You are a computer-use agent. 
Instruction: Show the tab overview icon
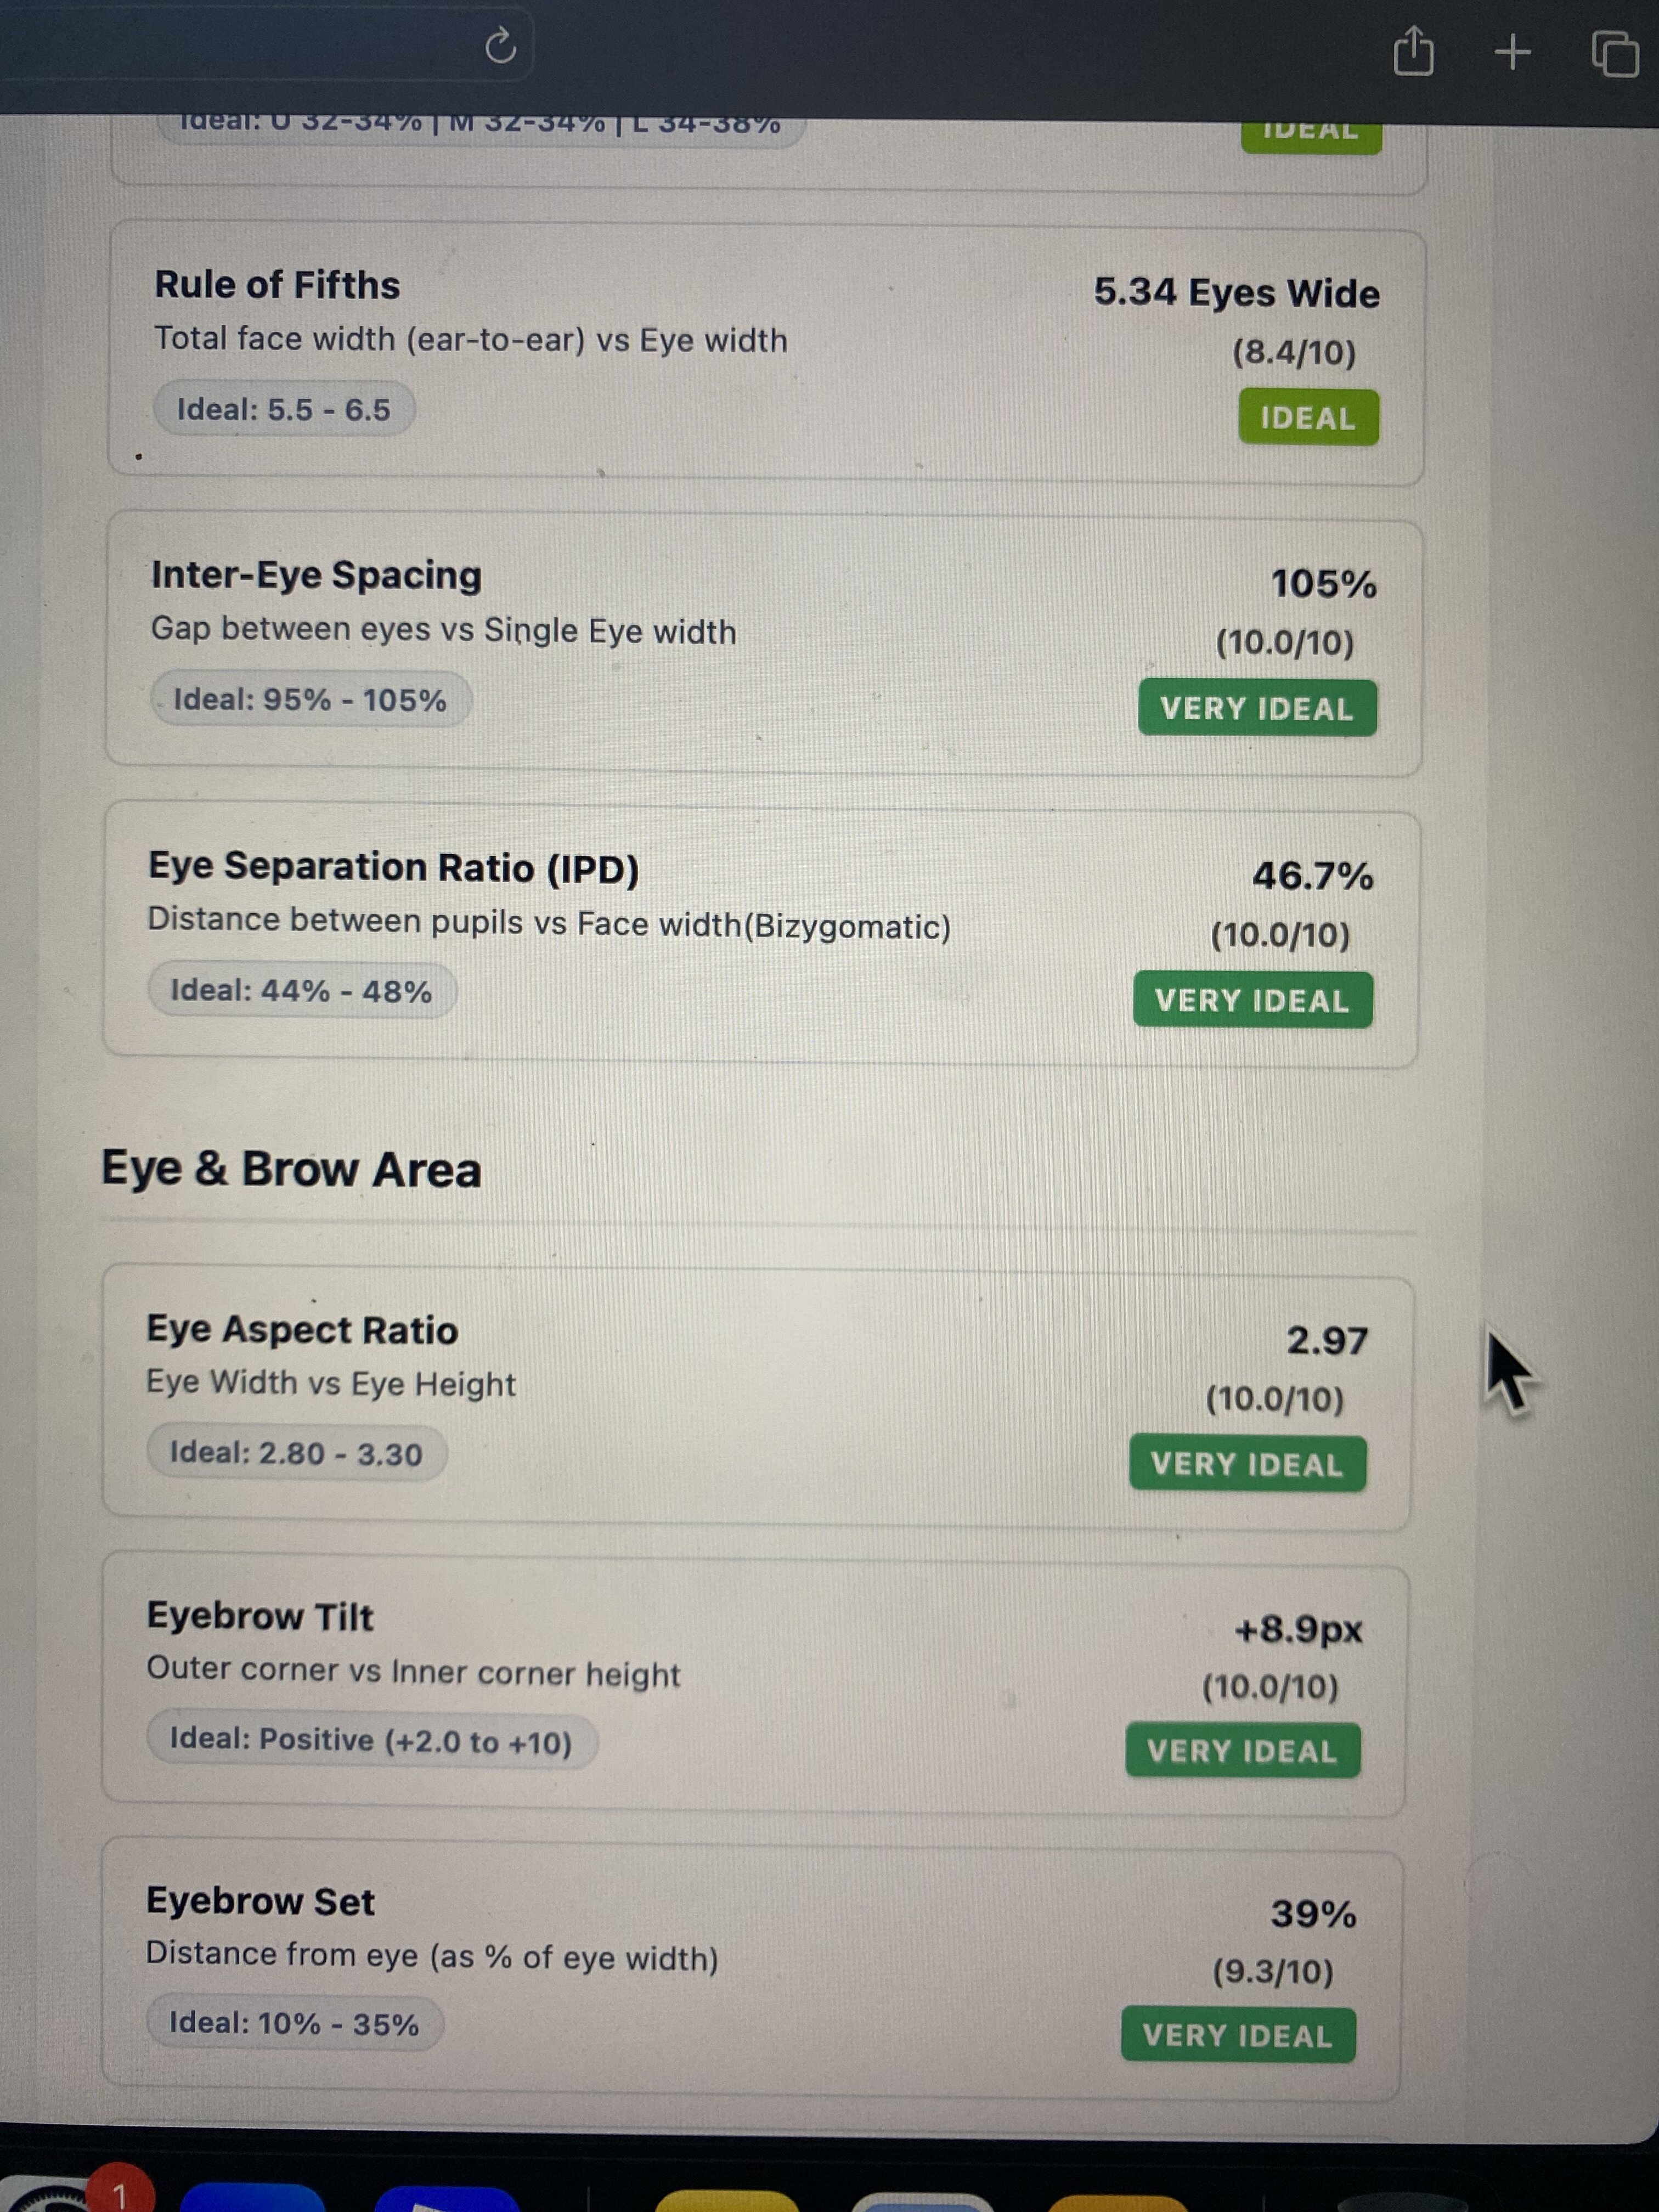(1614, 53)
